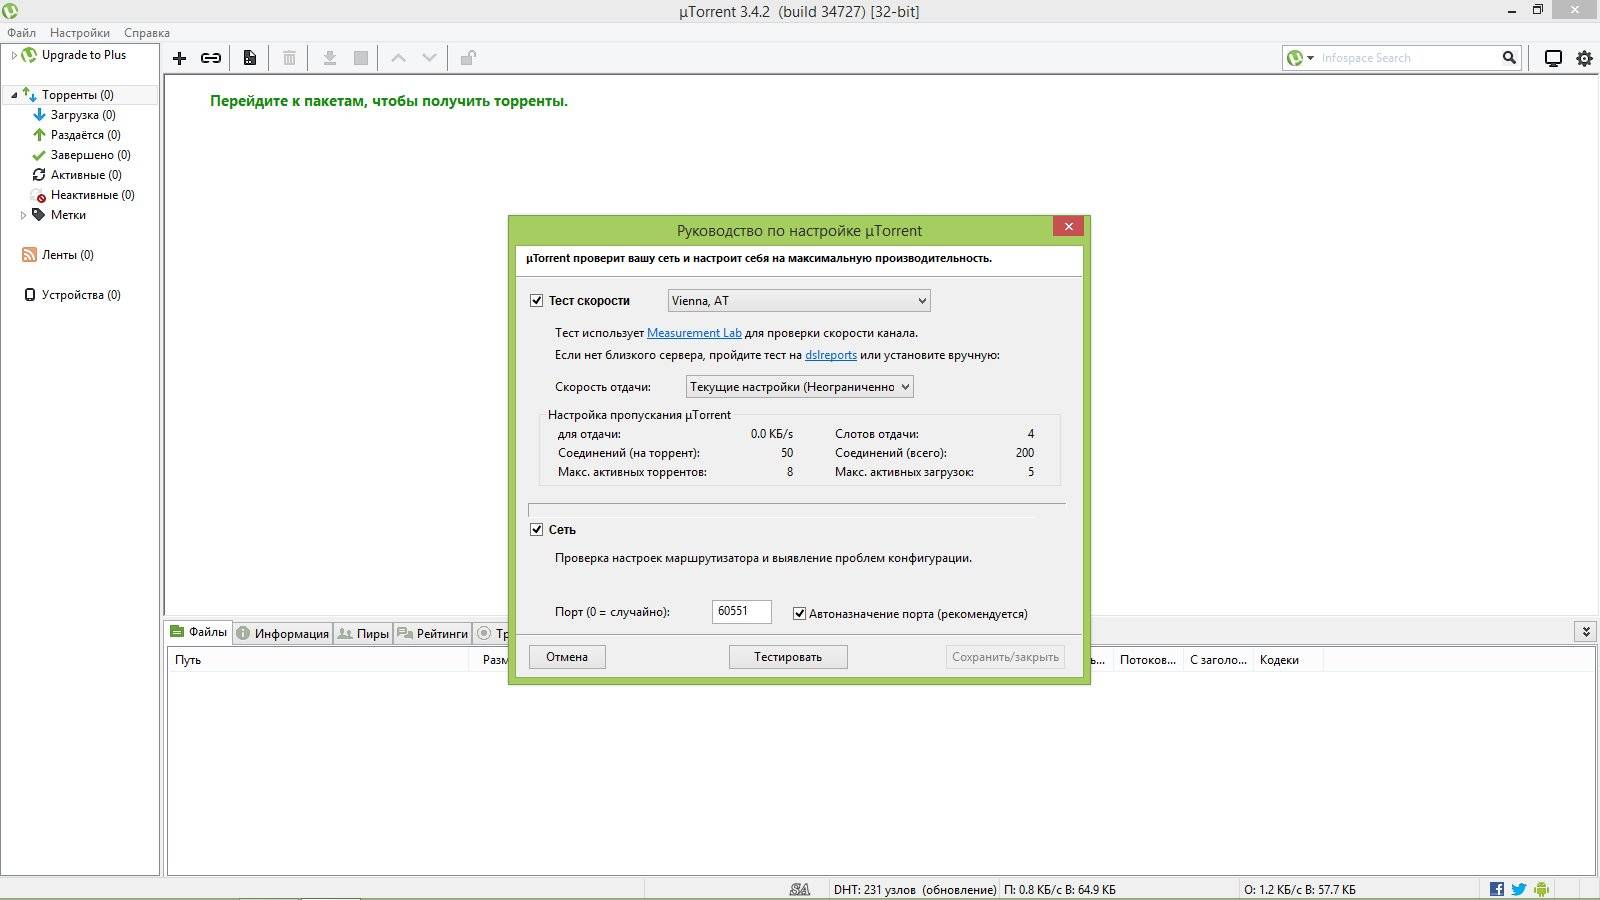Select Раздаётся (0) in the sidebar
The image size is (1600, 900).
[x=86, y=135]
